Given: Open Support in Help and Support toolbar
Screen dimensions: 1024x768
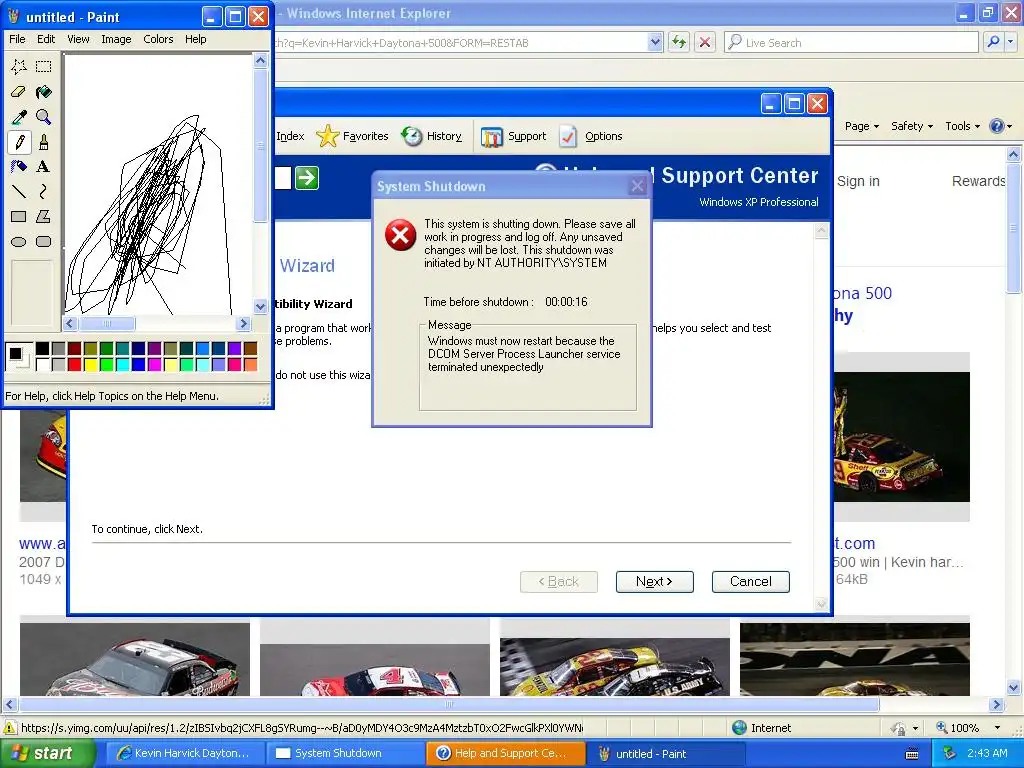Looking at the screenshot, I should pos(513,136).
